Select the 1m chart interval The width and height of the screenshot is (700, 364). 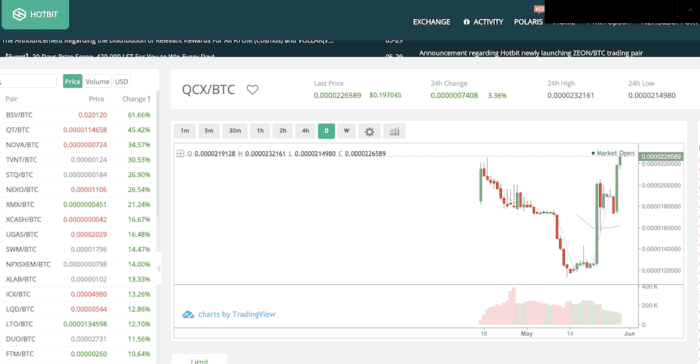coord(184,131)
